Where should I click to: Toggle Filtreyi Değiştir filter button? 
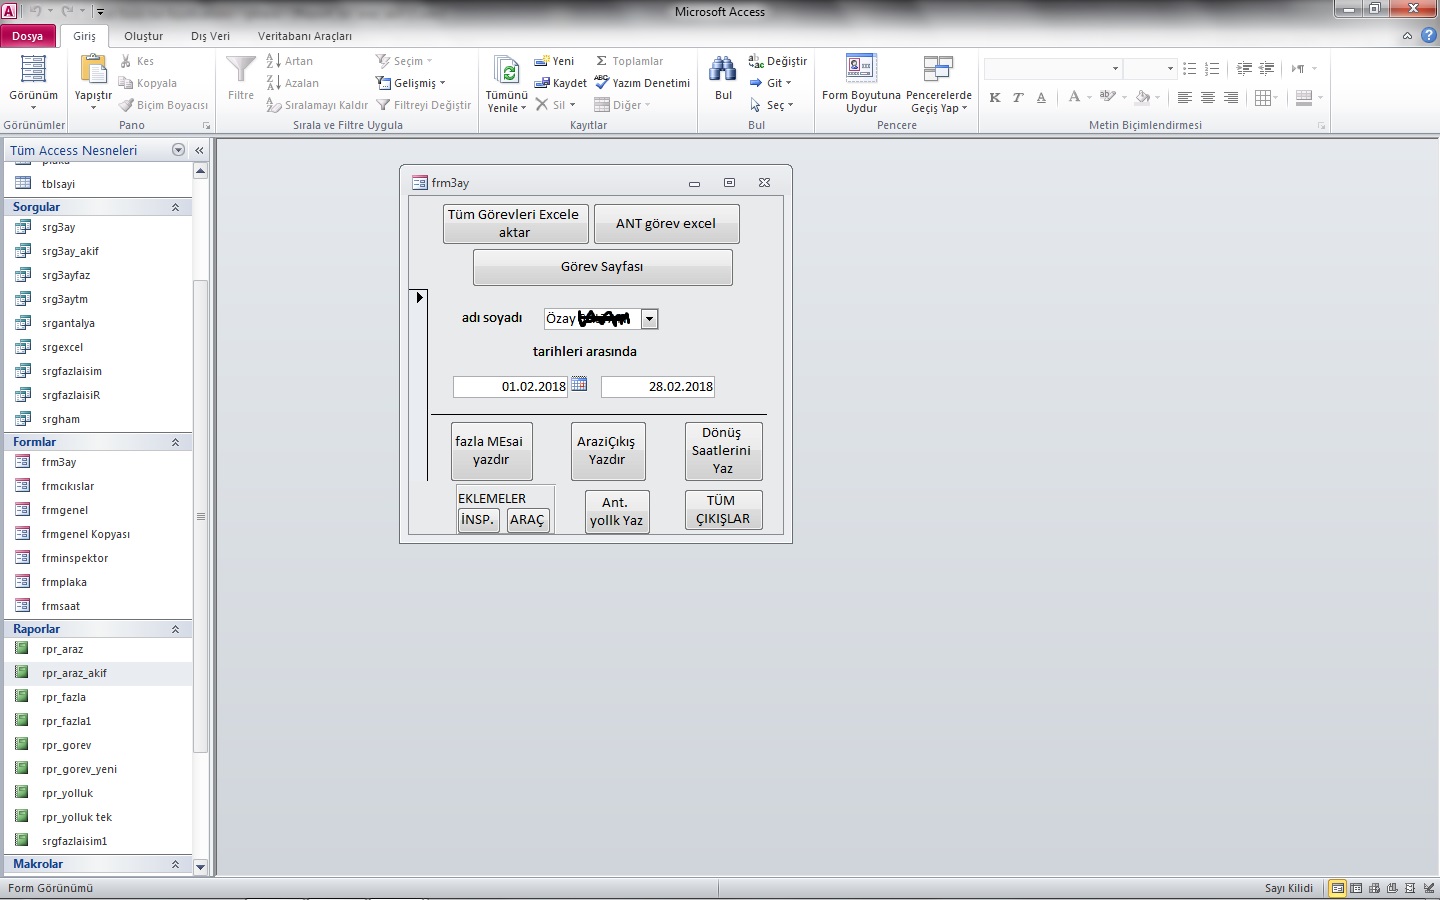tap(423, 105)
